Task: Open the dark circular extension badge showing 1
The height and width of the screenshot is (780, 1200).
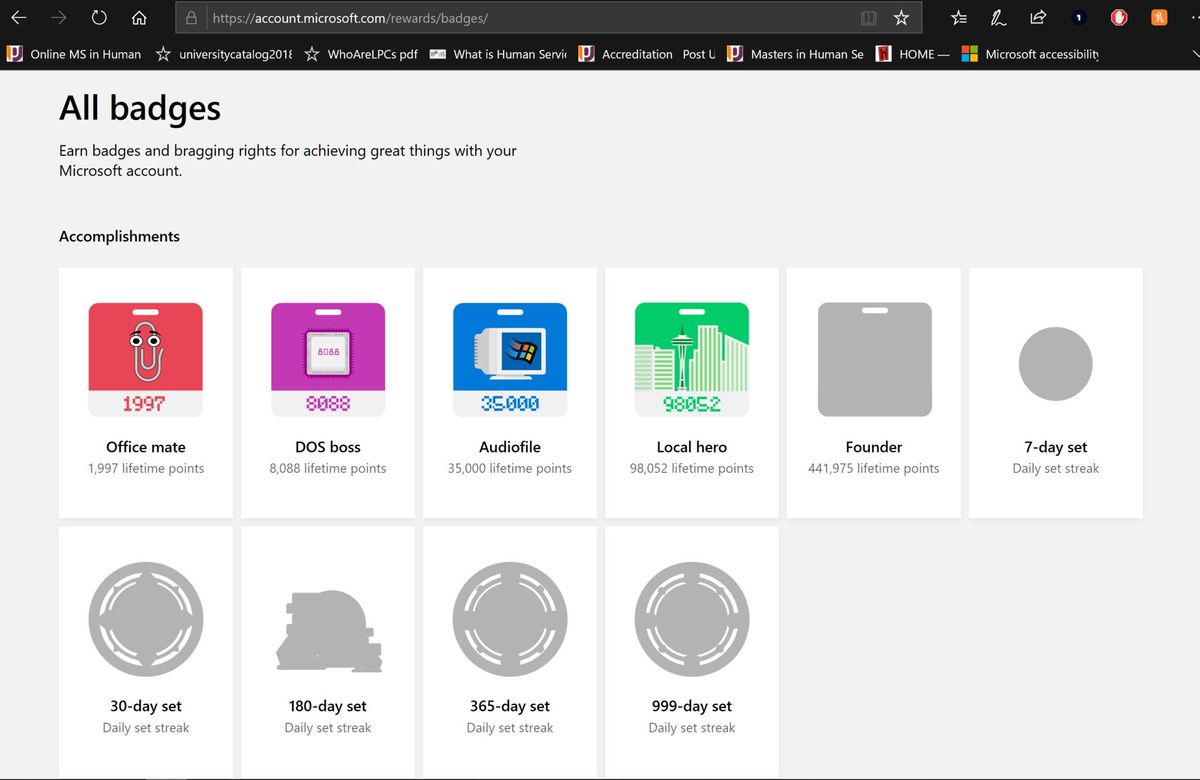Action: (1078, 18)
